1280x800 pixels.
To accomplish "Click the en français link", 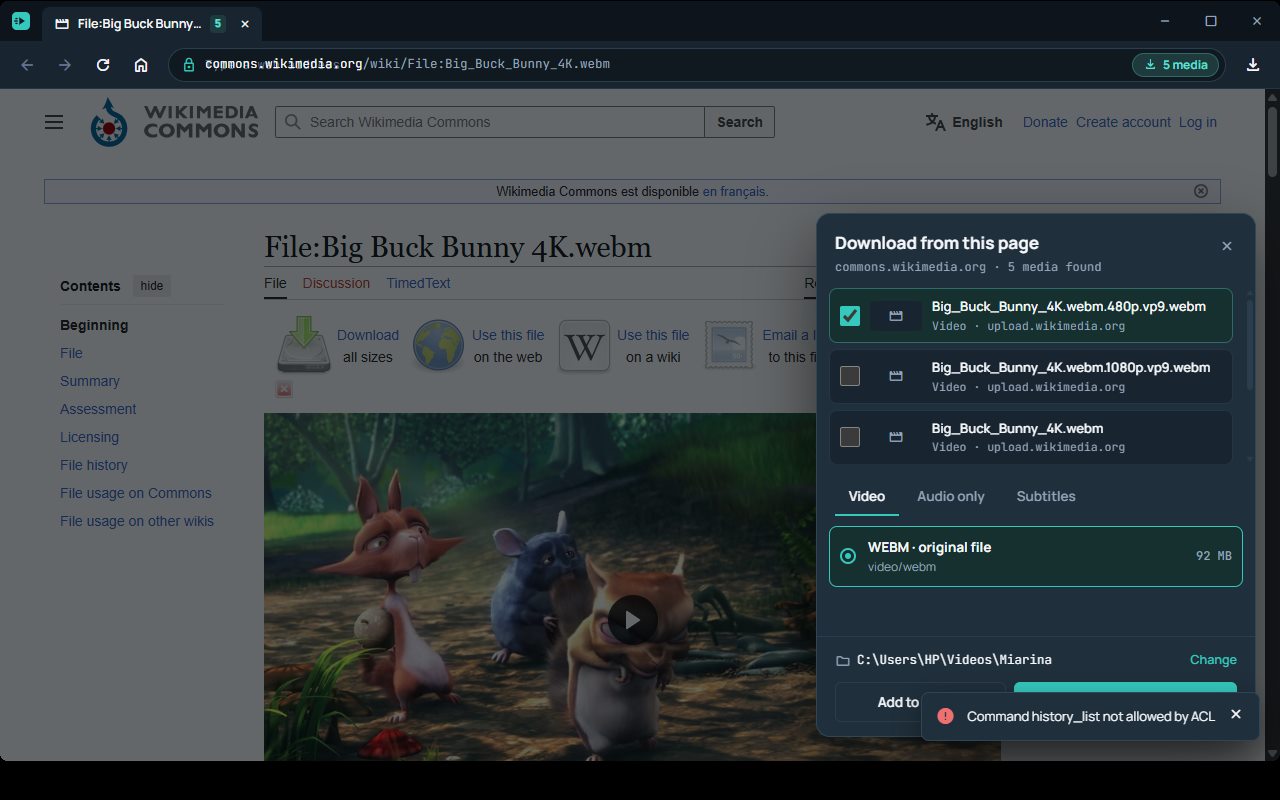I will point(735,191).
